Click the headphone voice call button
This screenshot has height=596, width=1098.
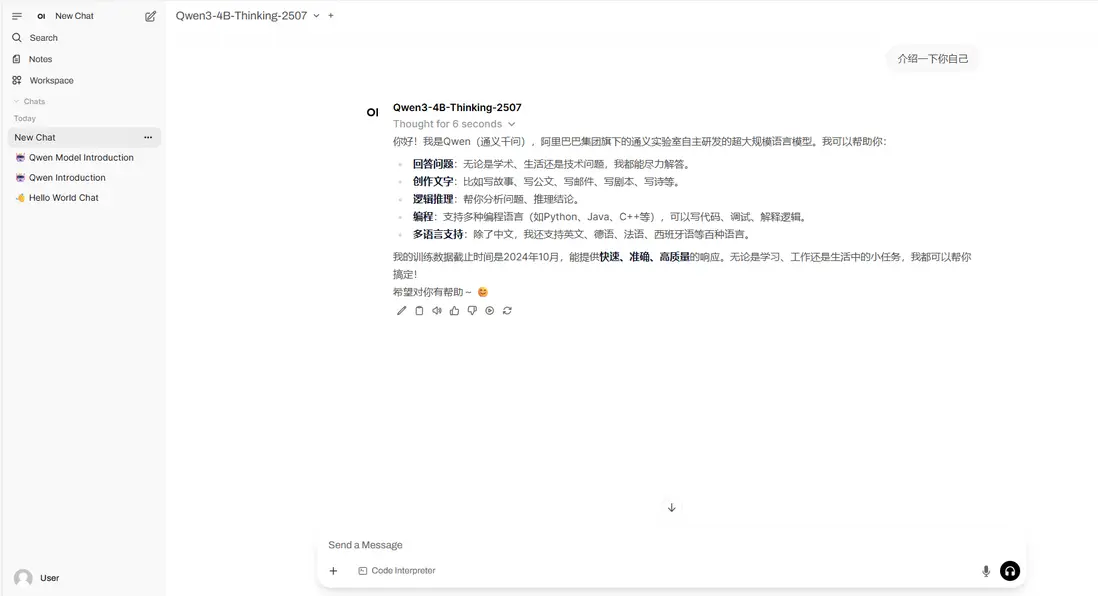1010,571
